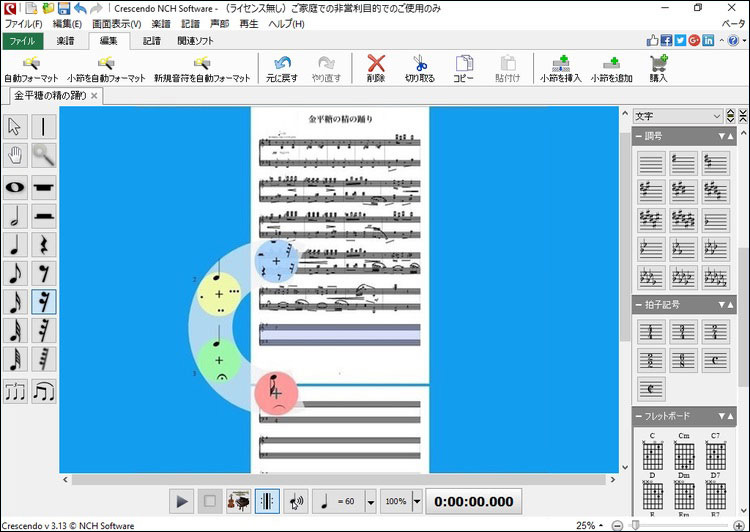Switch to the 関連ソフト ribbon tab

click(x=195, y=41)
